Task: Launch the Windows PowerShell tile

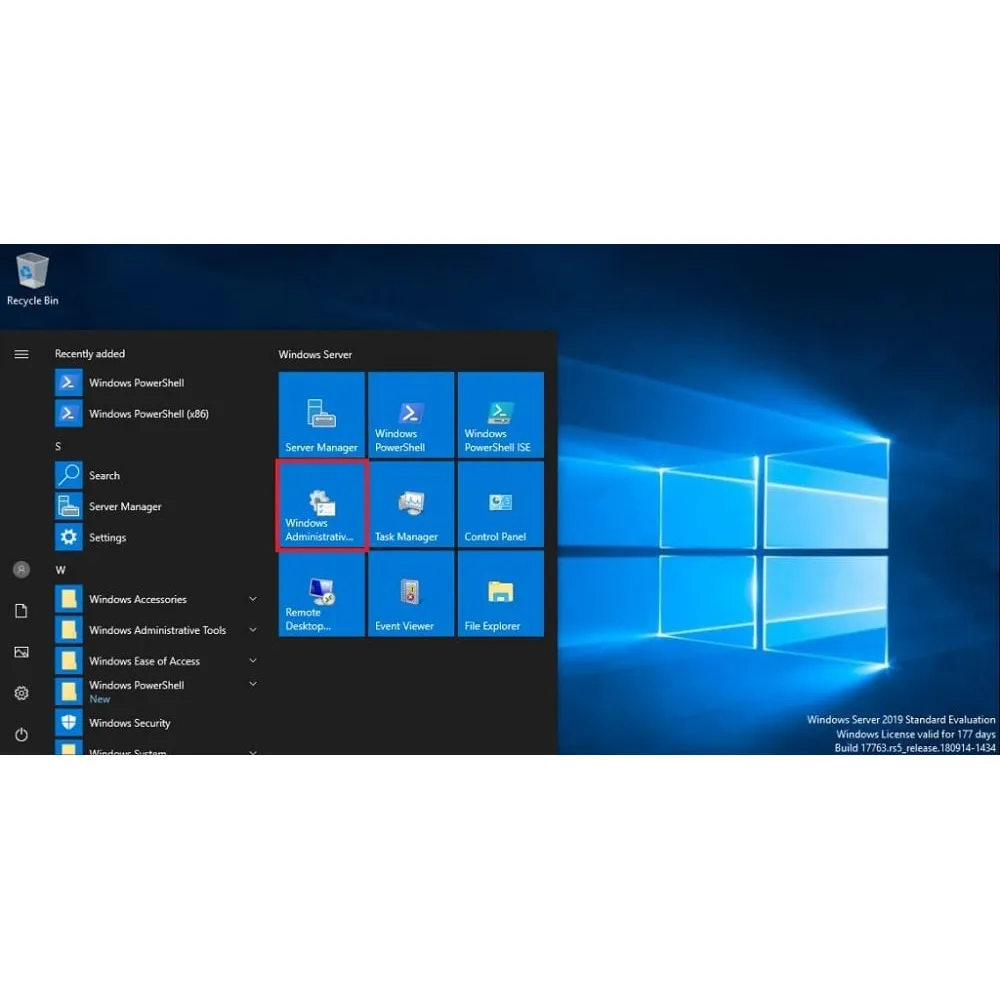Action: click(411, 415)
